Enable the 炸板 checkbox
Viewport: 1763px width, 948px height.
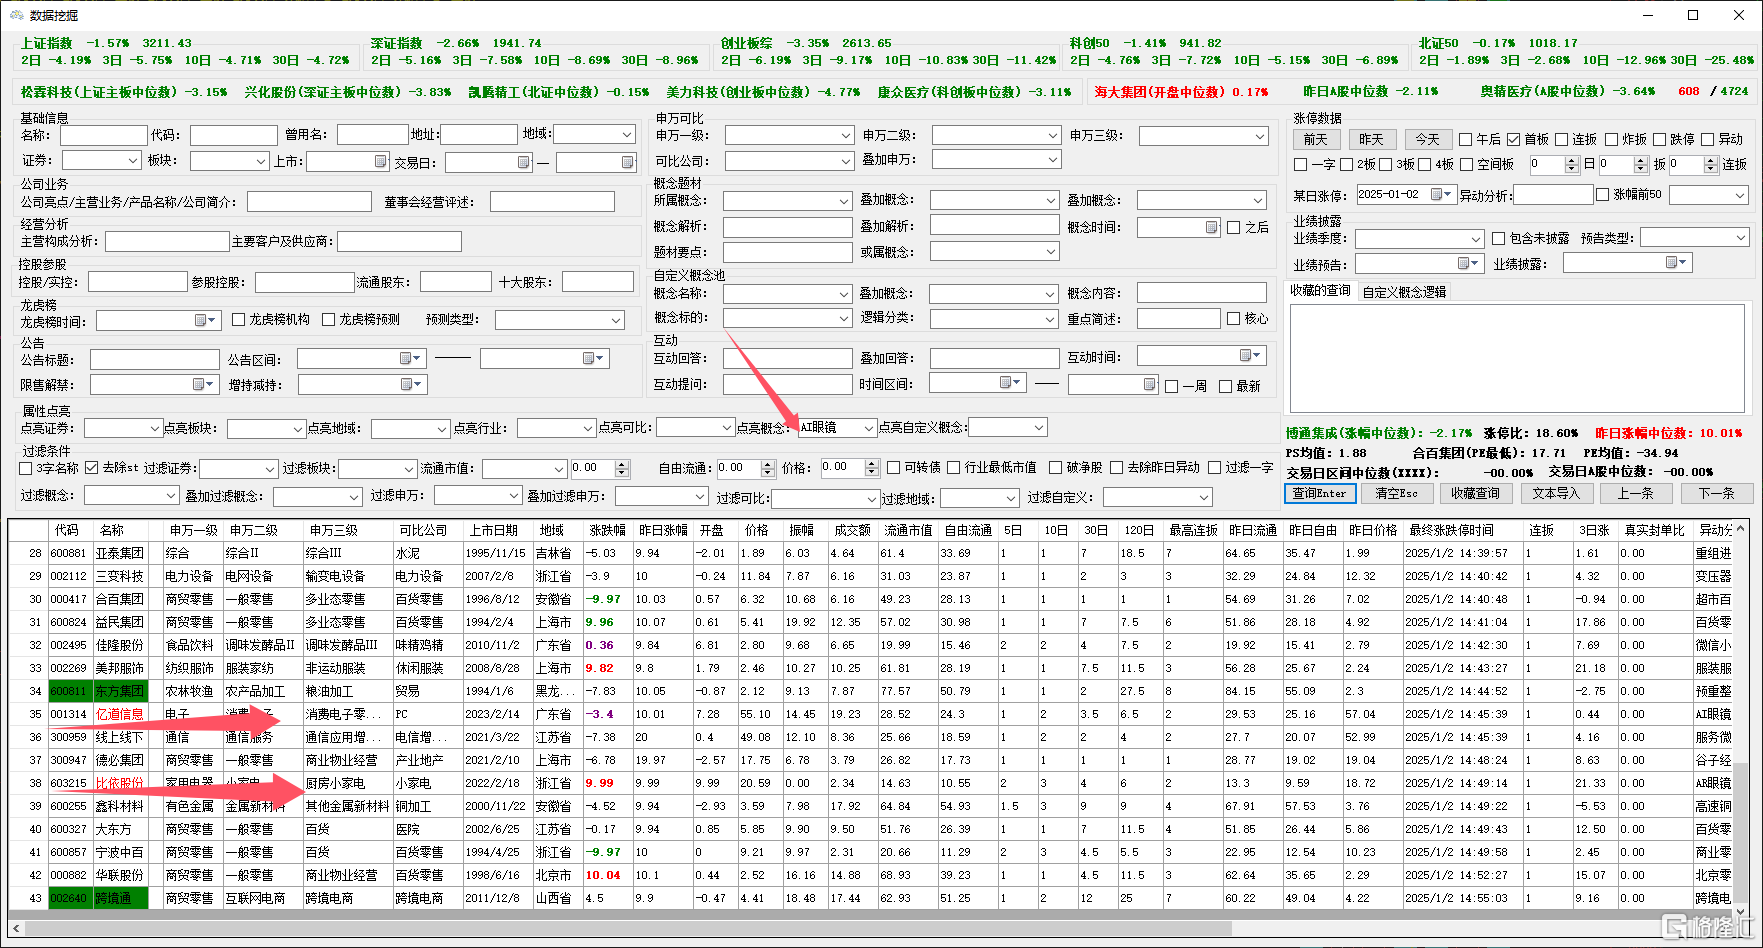(x=1612, y=140)
